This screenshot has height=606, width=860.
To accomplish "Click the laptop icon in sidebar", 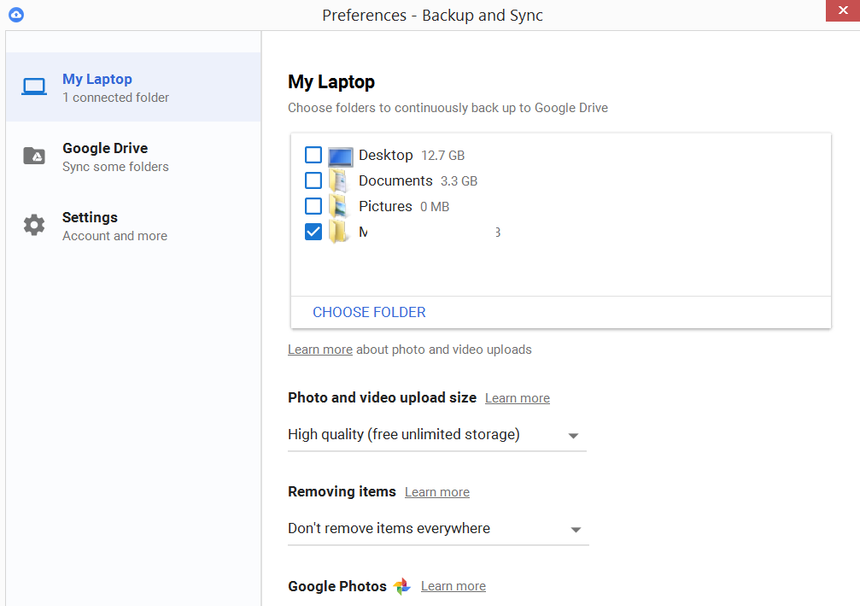I will coord(34,87).
